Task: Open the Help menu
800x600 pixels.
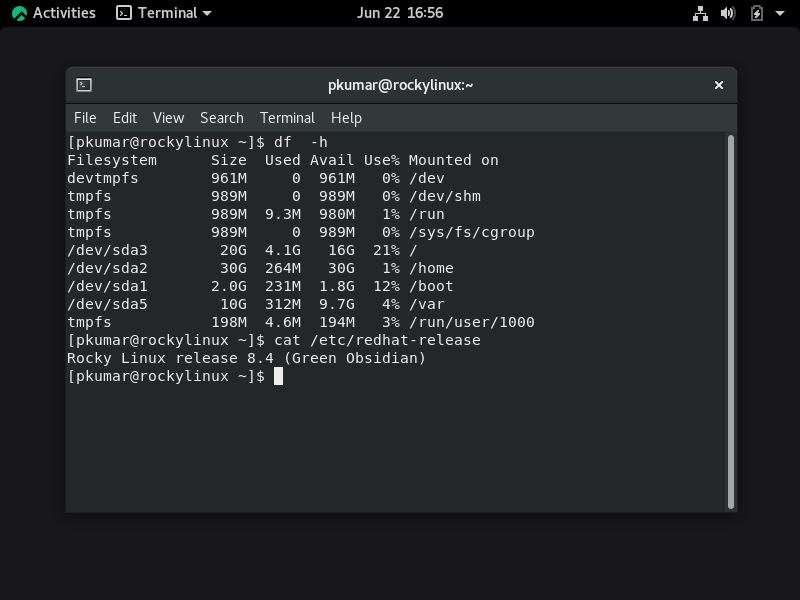Action: coord(346,118)
